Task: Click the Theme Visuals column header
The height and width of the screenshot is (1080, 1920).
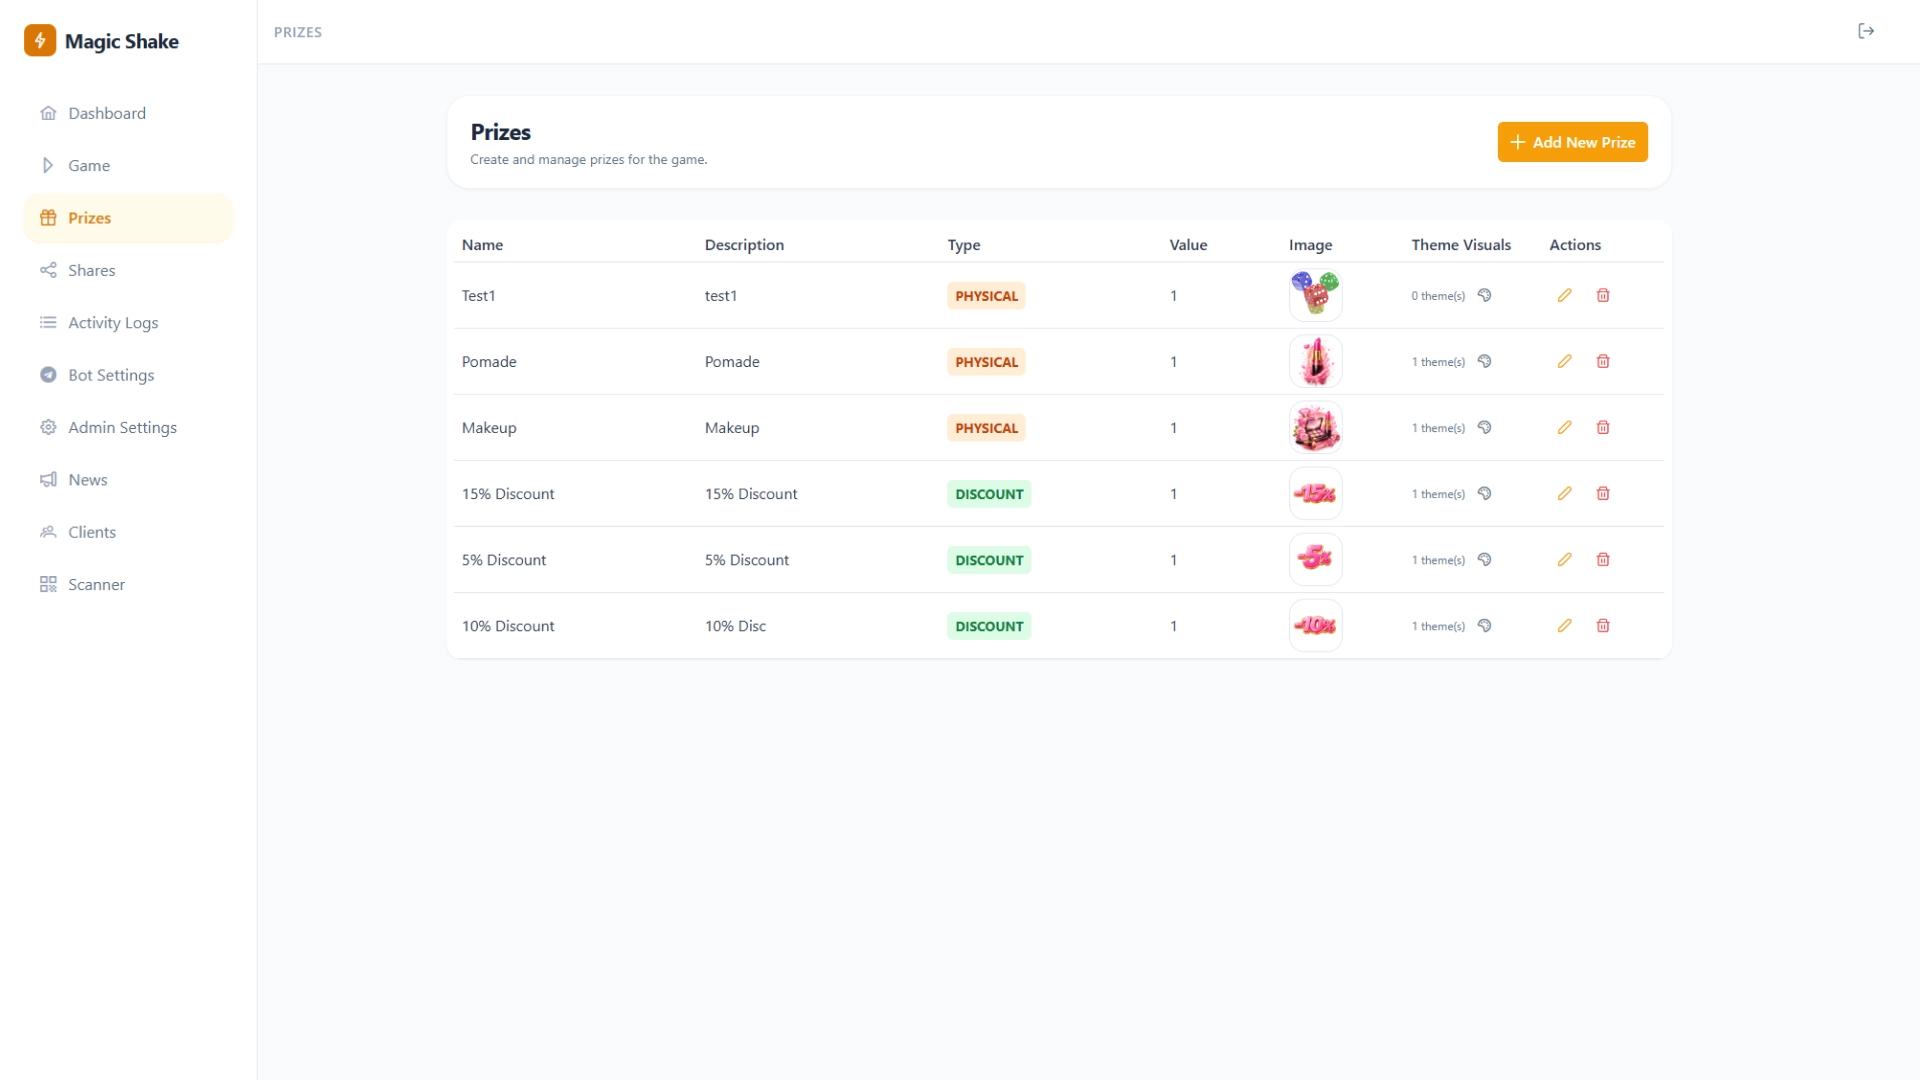Action: [x=1461, y=245]
